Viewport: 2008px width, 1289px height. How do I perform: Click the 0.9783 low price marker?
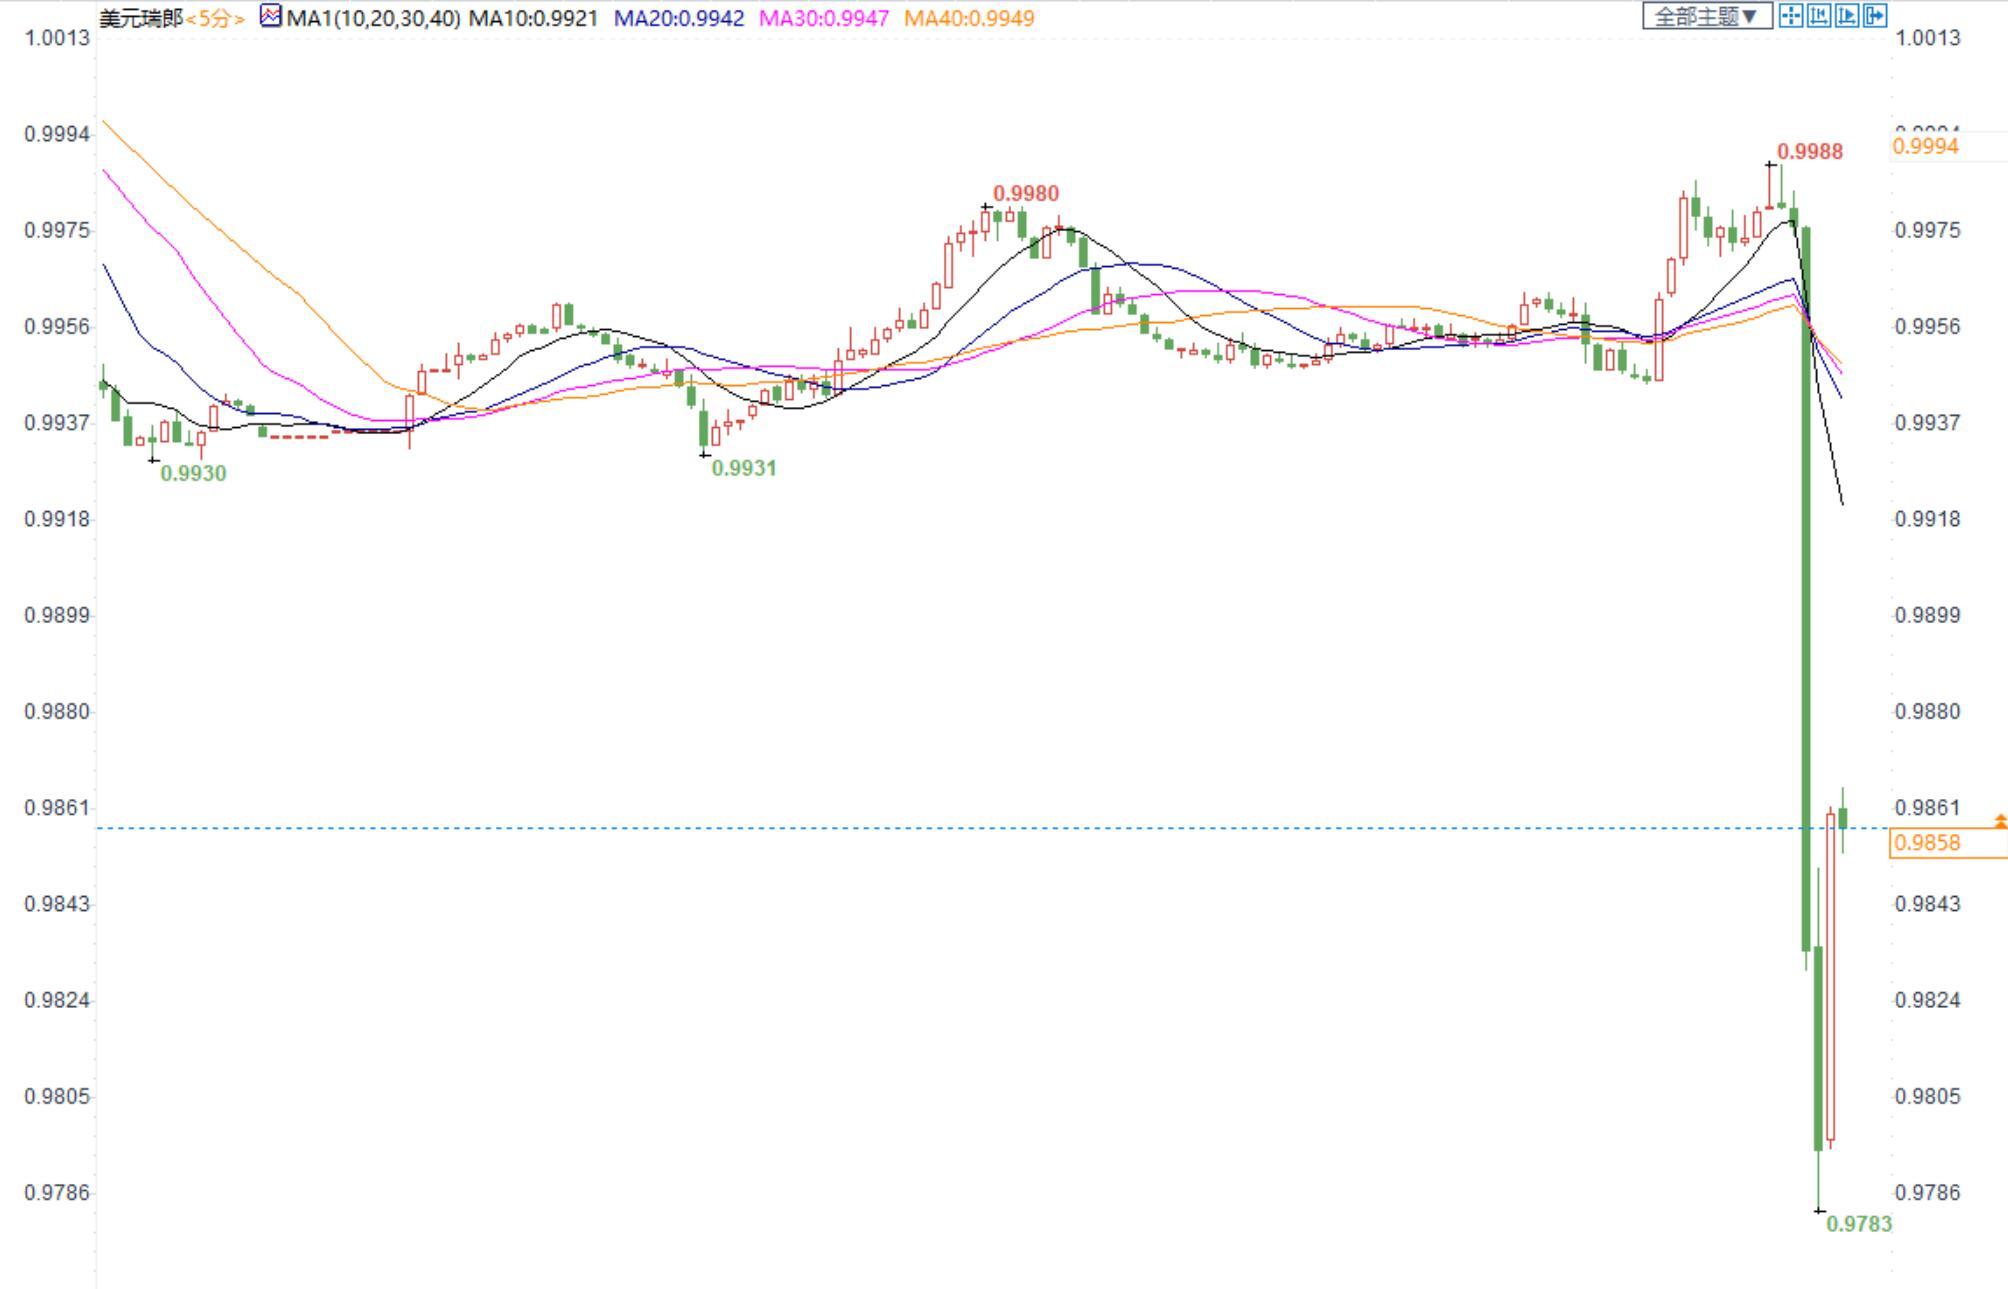pyautogui.click(x=1858, y=1224)
